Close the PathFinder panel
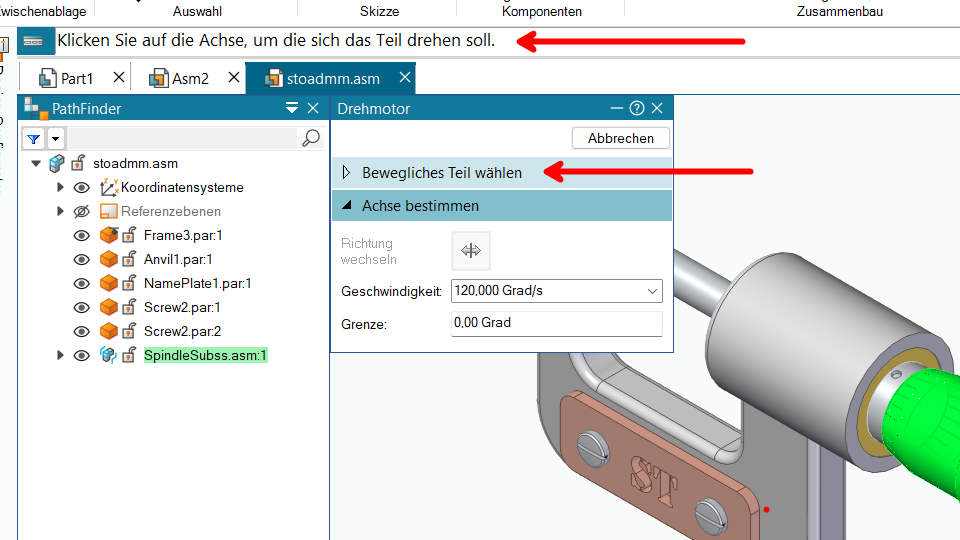This screenshot has height=540, width=960. [313, 108]
